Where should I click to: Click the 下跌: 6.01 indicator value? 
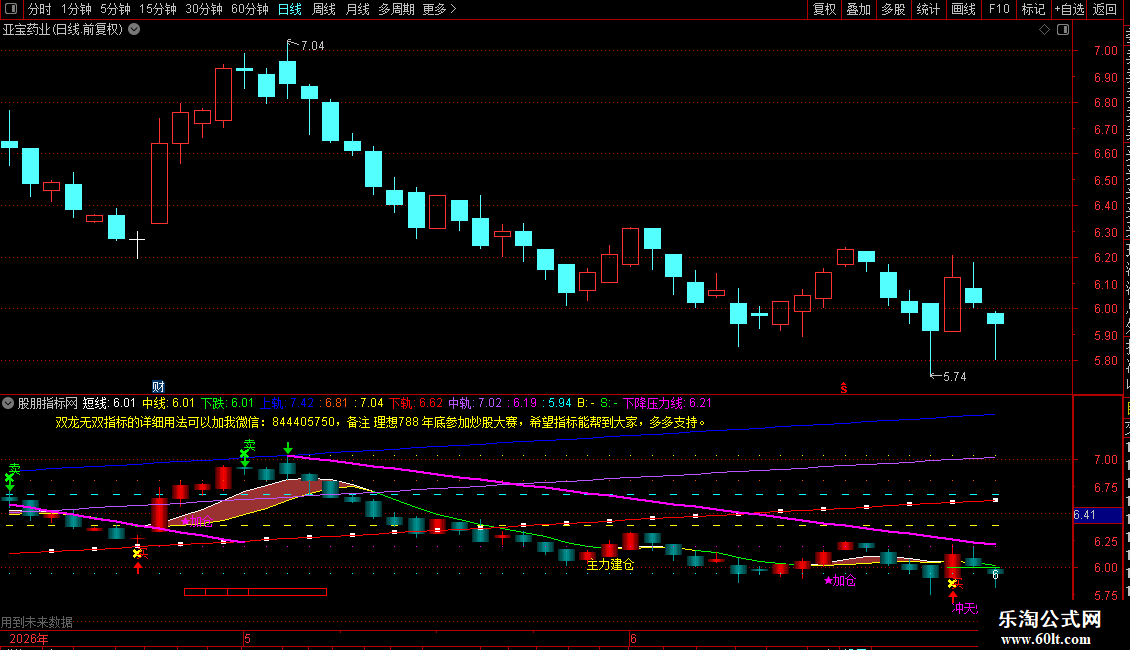227,403
